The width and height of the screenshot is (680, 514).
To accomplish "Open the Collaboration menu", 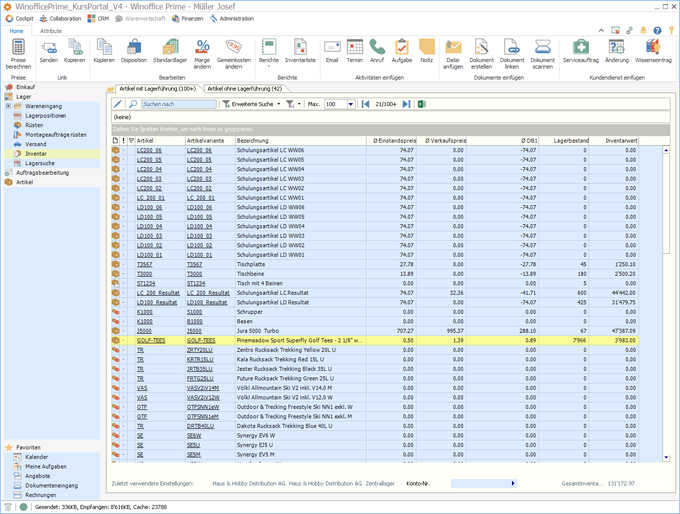I will (x=61, y=19).
